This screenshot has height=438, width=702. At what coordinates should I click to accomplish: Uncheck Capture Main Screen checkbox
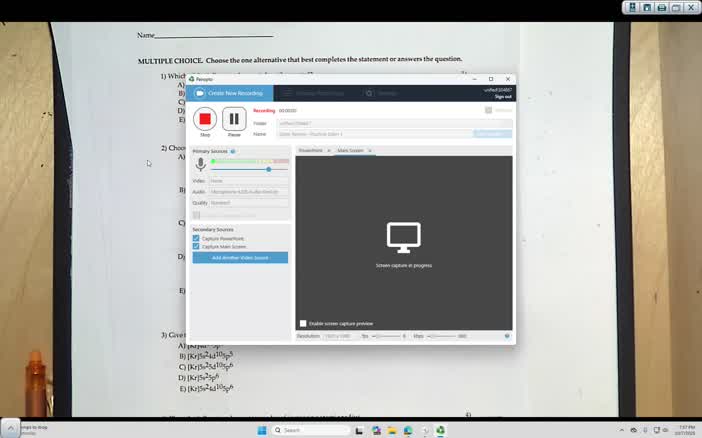pos(196,246)
